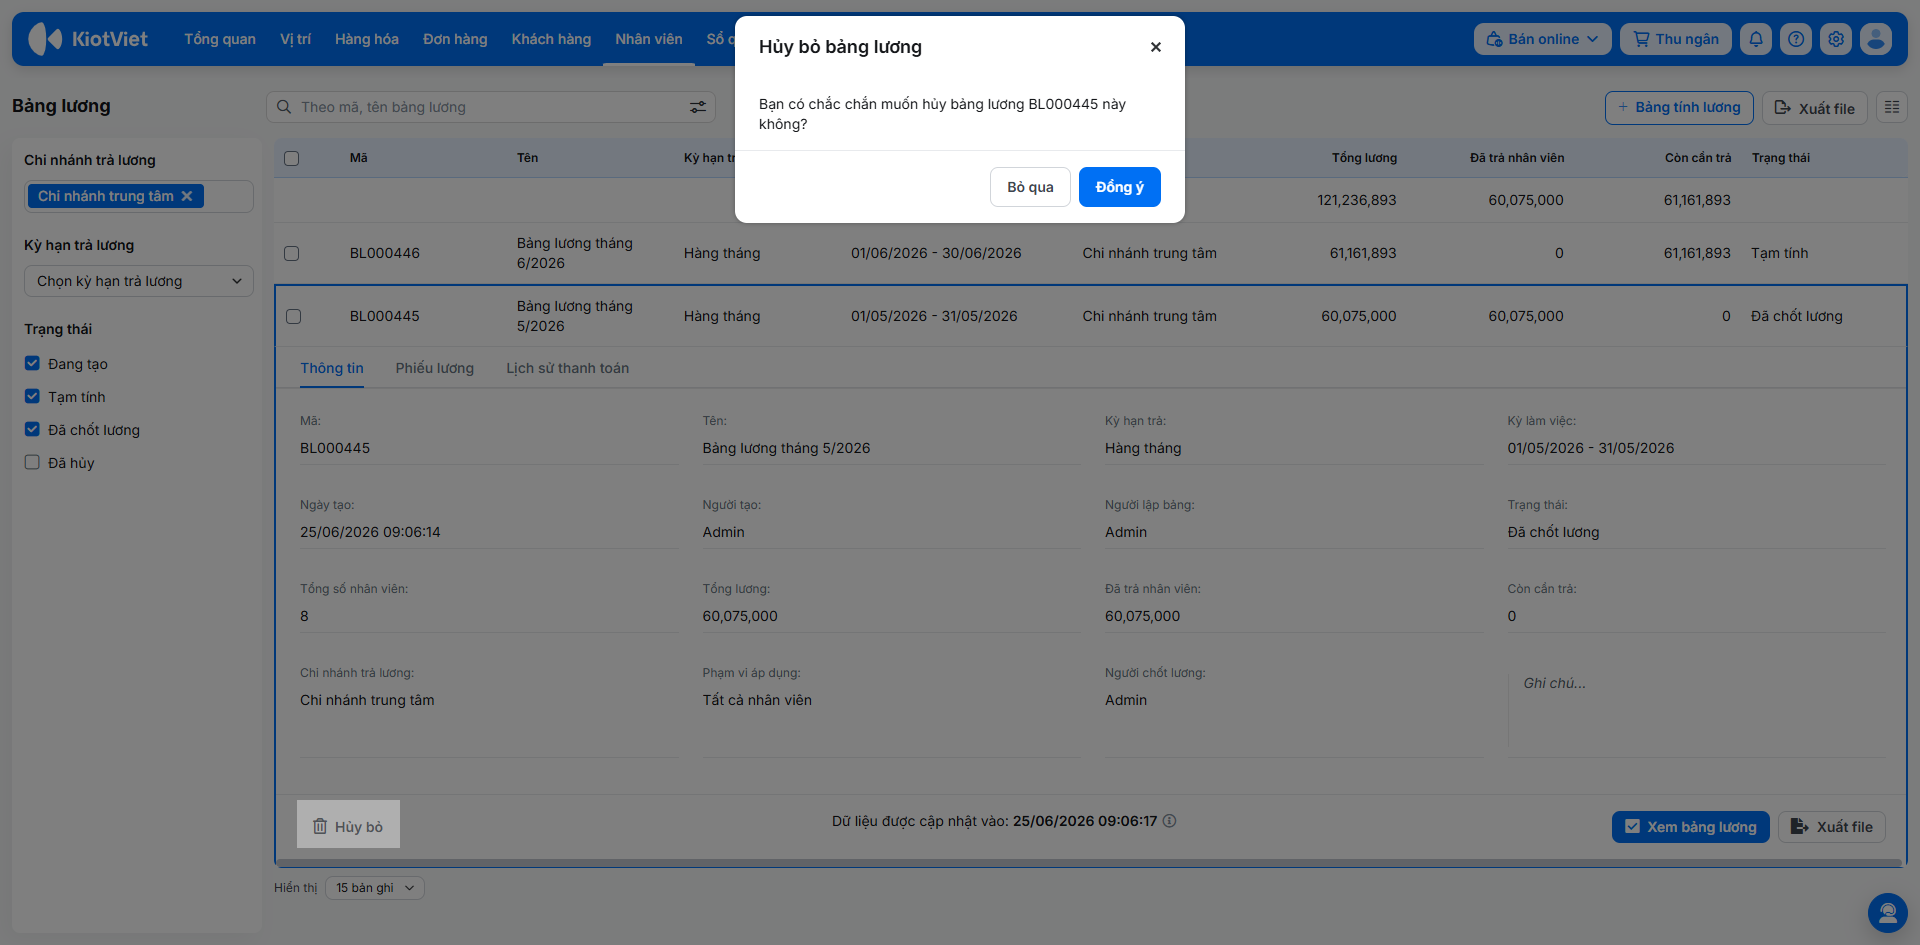1920x945 pixels.
Task: Open the settings gear icon
Action: 1836,39
